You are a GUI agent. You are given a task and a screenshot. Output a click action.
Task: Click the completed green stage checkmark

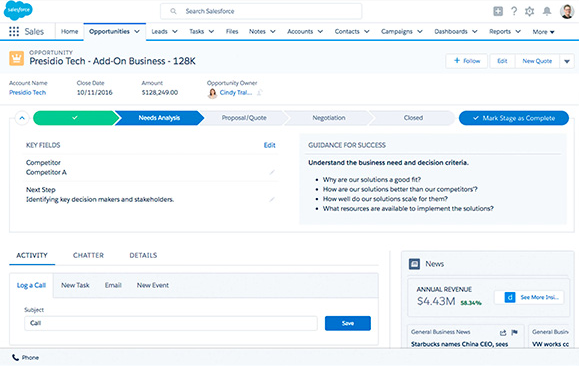click(x=75, y=118)
